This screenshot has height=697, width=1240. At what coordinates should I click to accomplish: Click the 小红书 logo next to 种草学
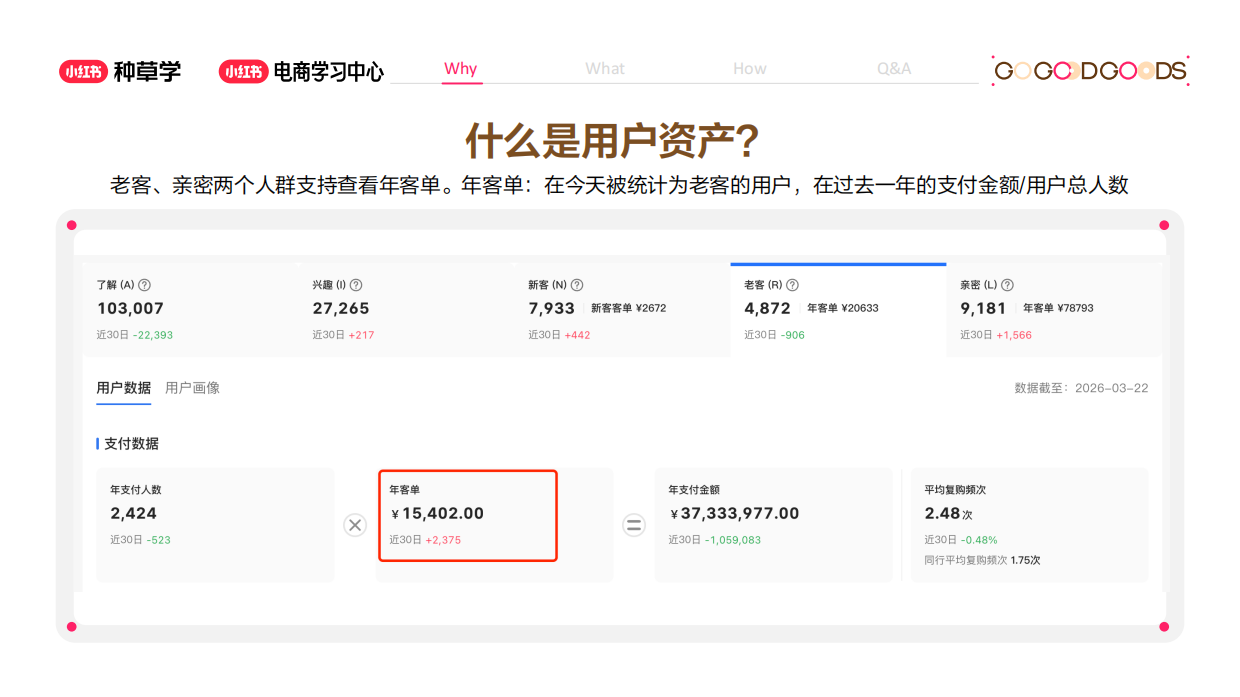click(83, 71)
